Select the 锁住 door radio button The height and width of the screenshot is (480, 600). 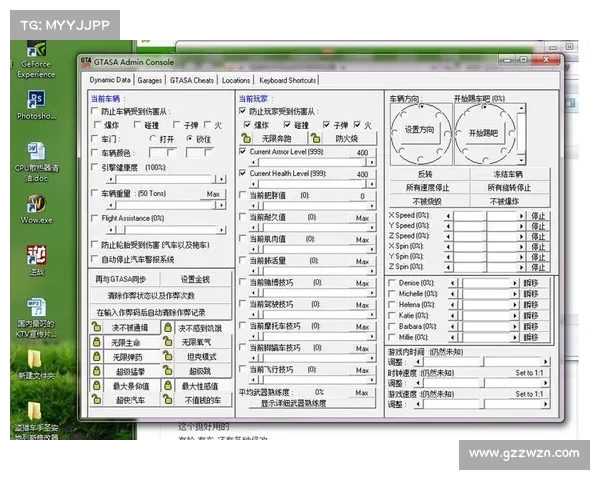189,139
